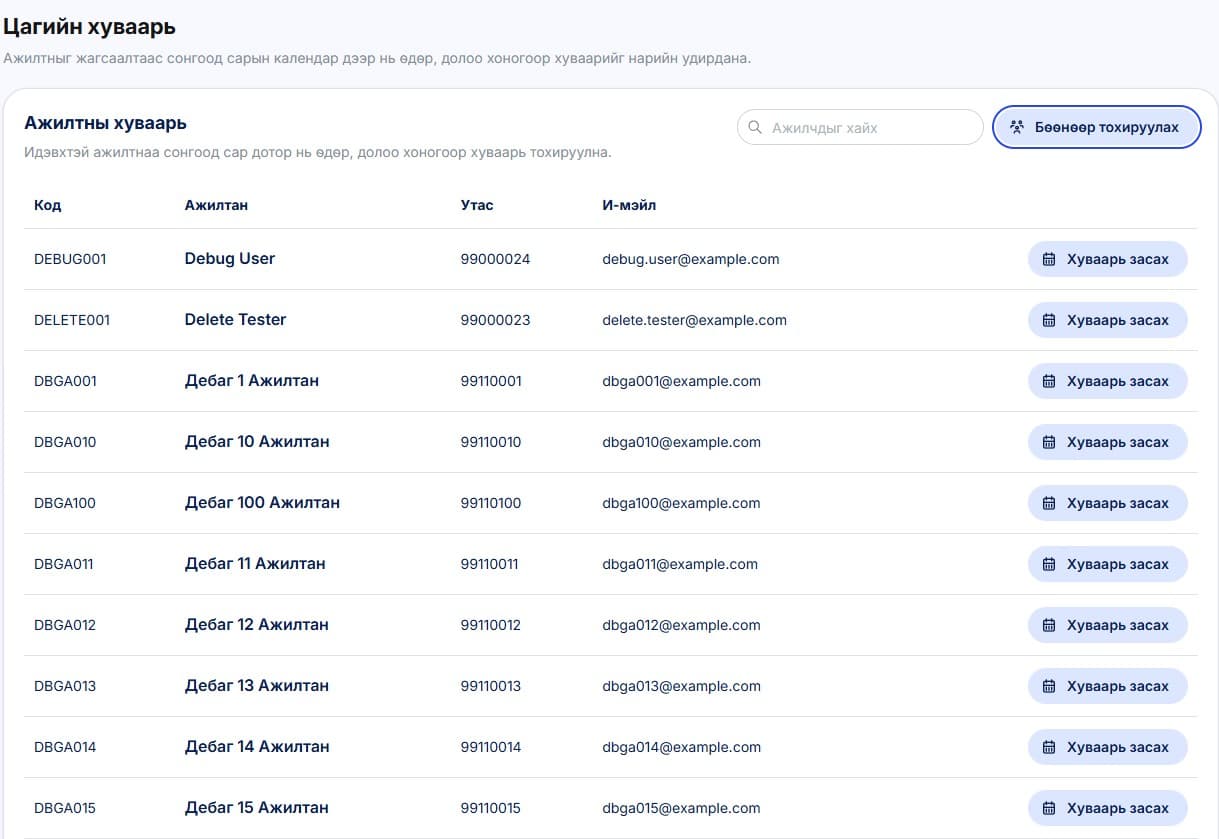Image resolution: width=1219 pixels, height=839 pixels.
Task: Click calendar icon in DBGA100 row
Action: (1049, 503)
